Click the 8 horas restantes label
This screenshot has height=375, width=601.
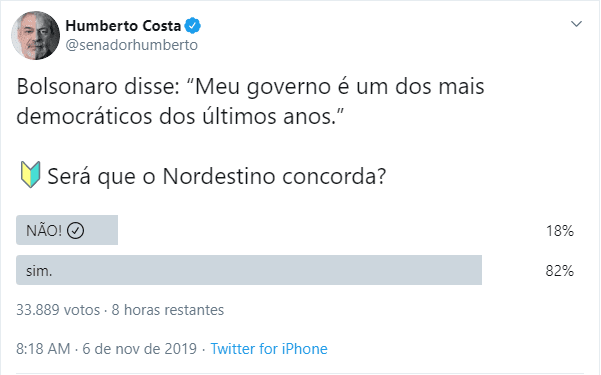(167, 310)
